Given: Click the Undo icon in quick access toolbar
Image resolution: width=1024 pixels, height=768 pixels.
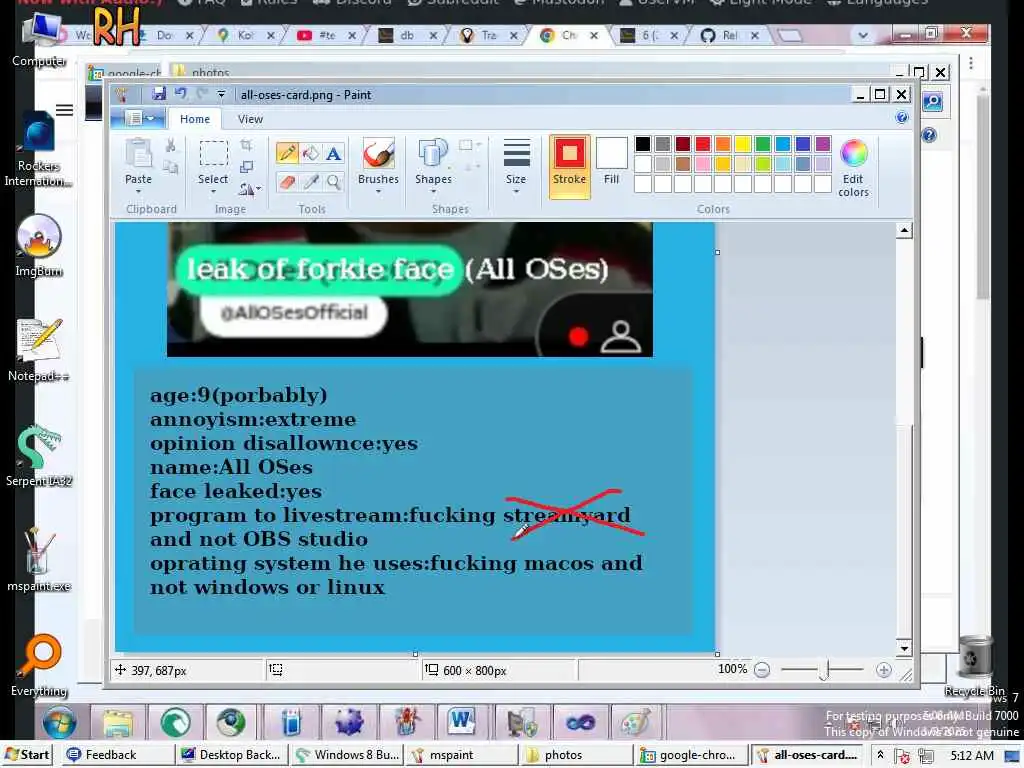Looking at the screenshot, I should 181,94.
